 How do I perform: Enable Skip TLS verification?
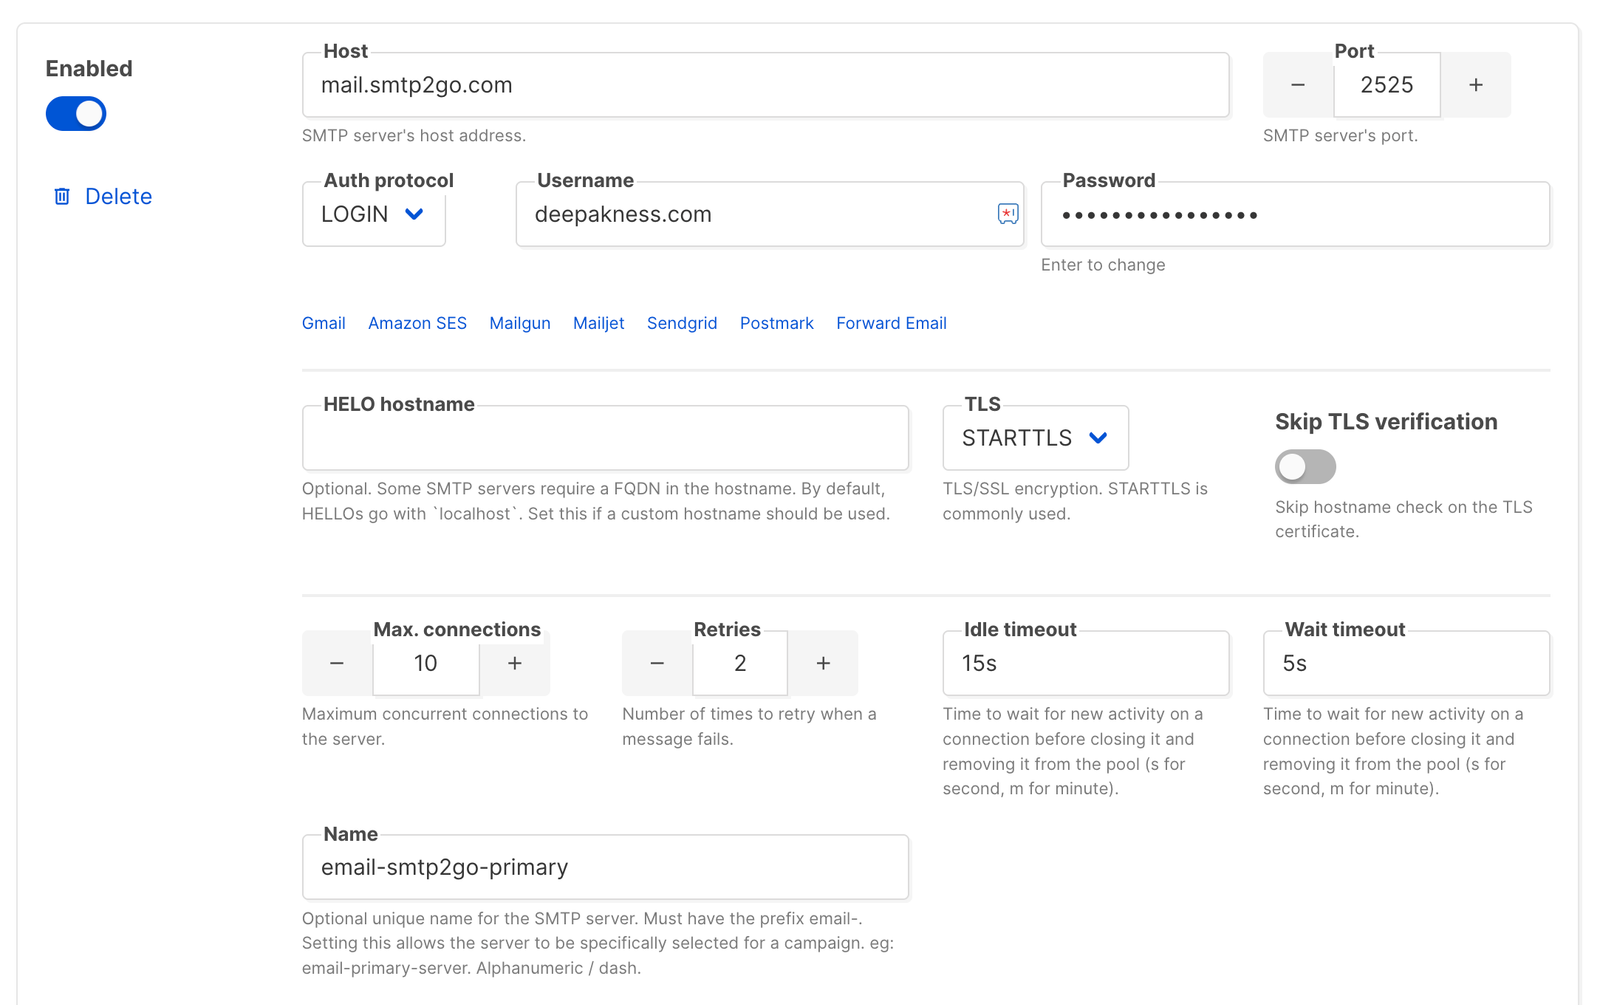[x=1305, y=466]
